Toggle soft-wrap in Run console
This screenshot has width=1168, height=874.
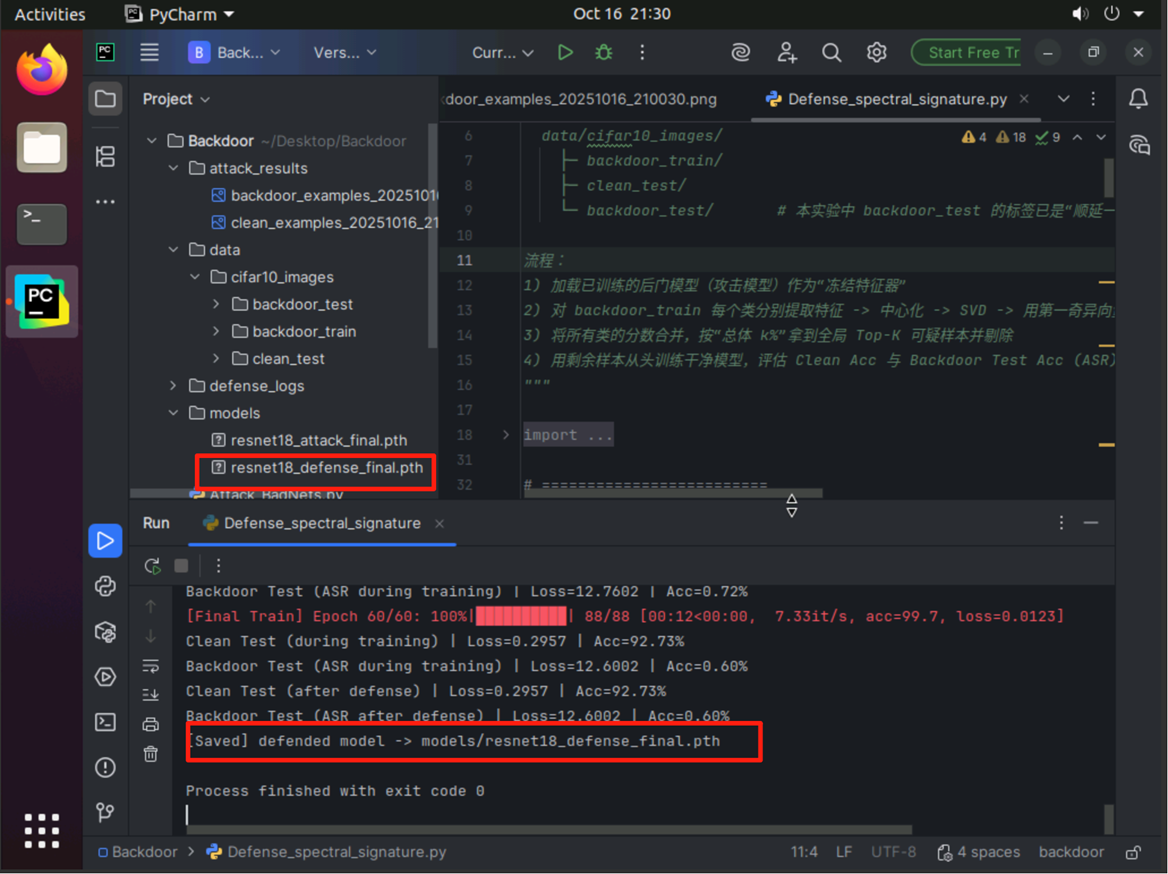(151, 666)
